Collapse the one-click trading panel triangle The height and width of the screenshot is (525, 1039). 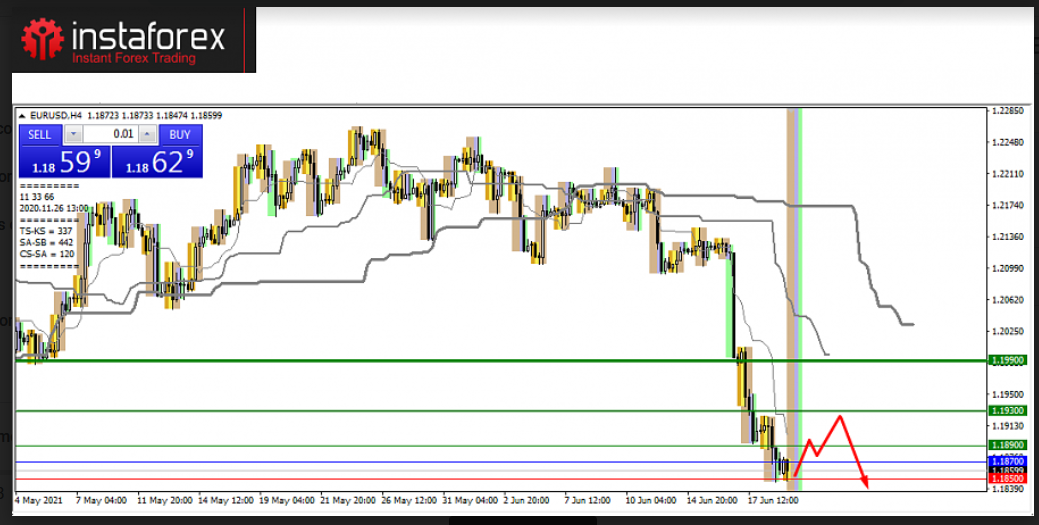pos(23,116)
